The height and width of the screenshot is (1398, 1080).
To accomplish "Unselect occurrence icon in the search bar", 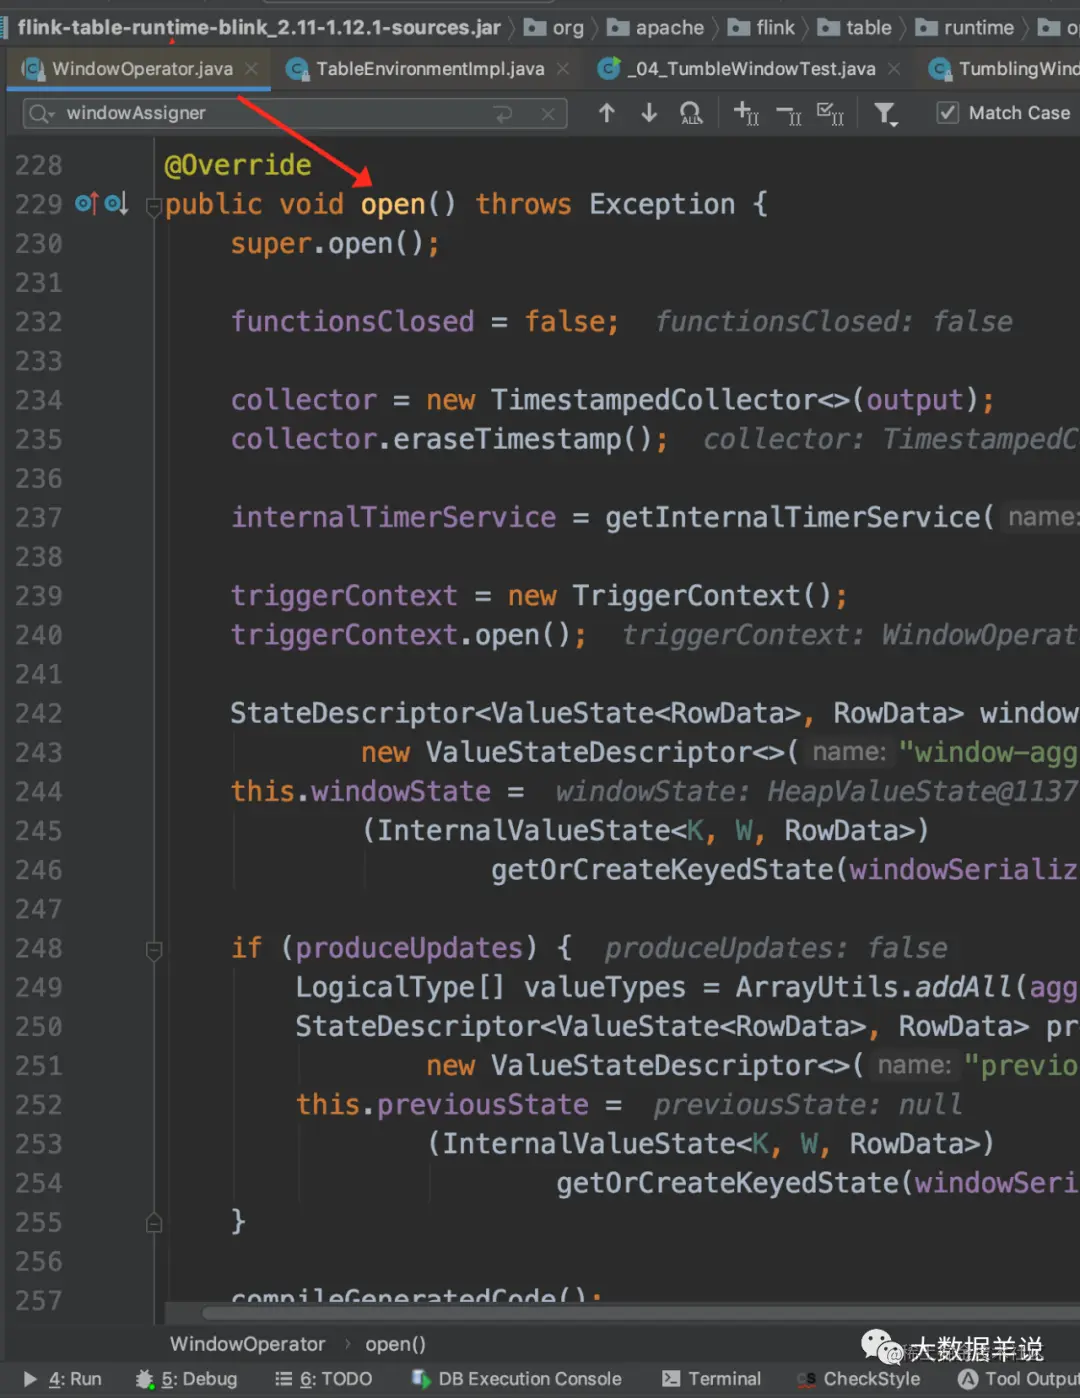I will point(788,114).
